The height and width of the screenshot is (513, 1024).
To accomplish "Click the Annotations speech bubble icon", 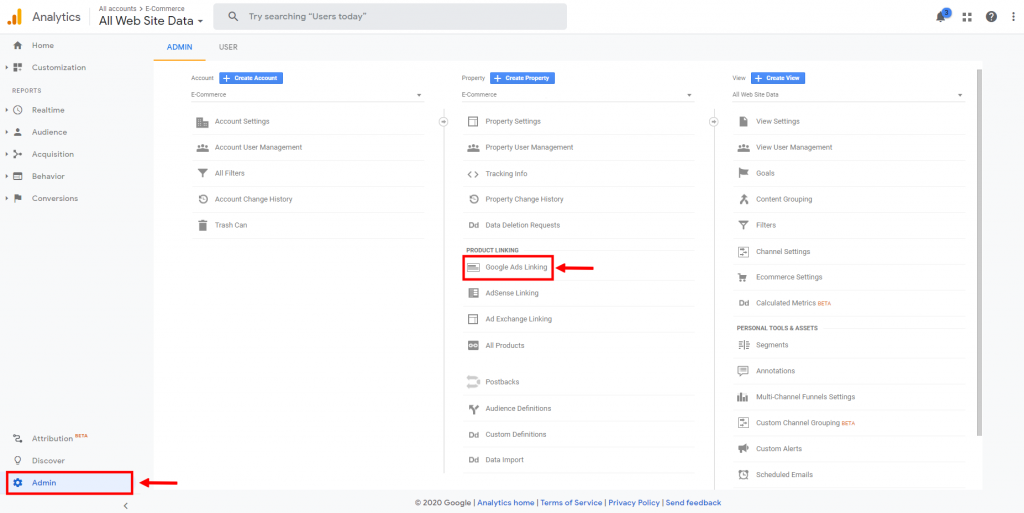I will pyautogui.click(x=743, y=371).
